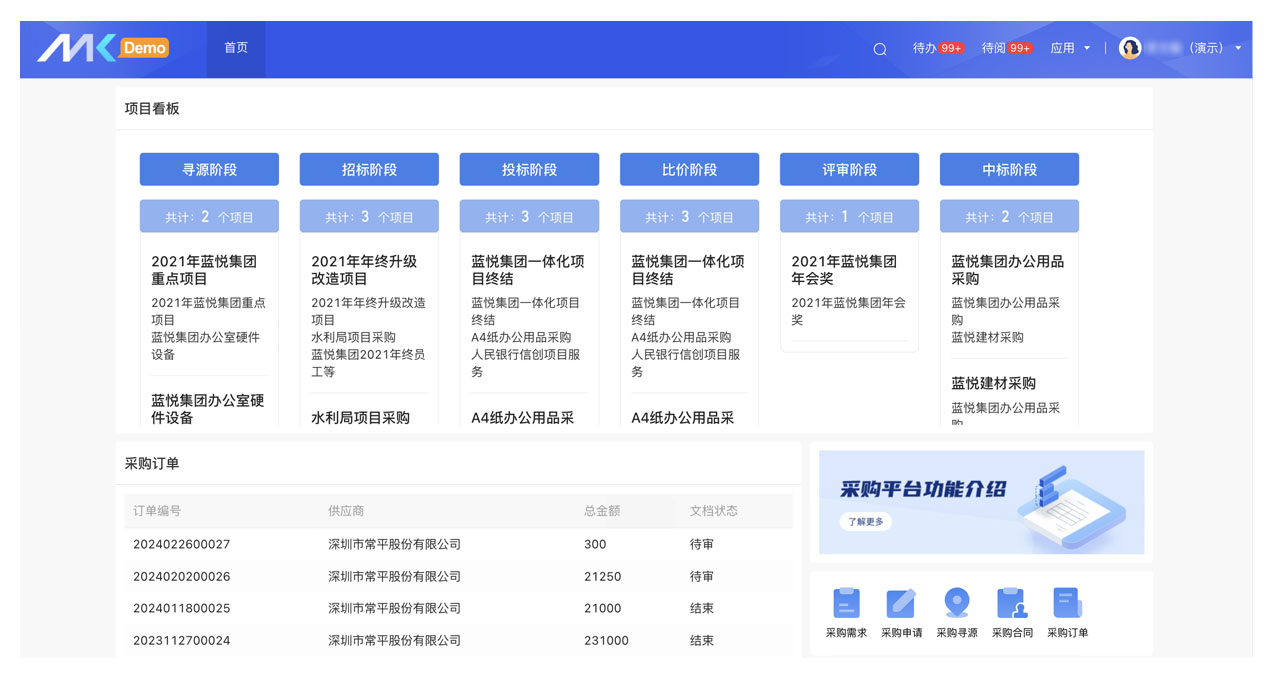This screenshot has height=676, width=1274.
Task: Open the 采购寻源 shortcut icon
Action: coord(956,604)
